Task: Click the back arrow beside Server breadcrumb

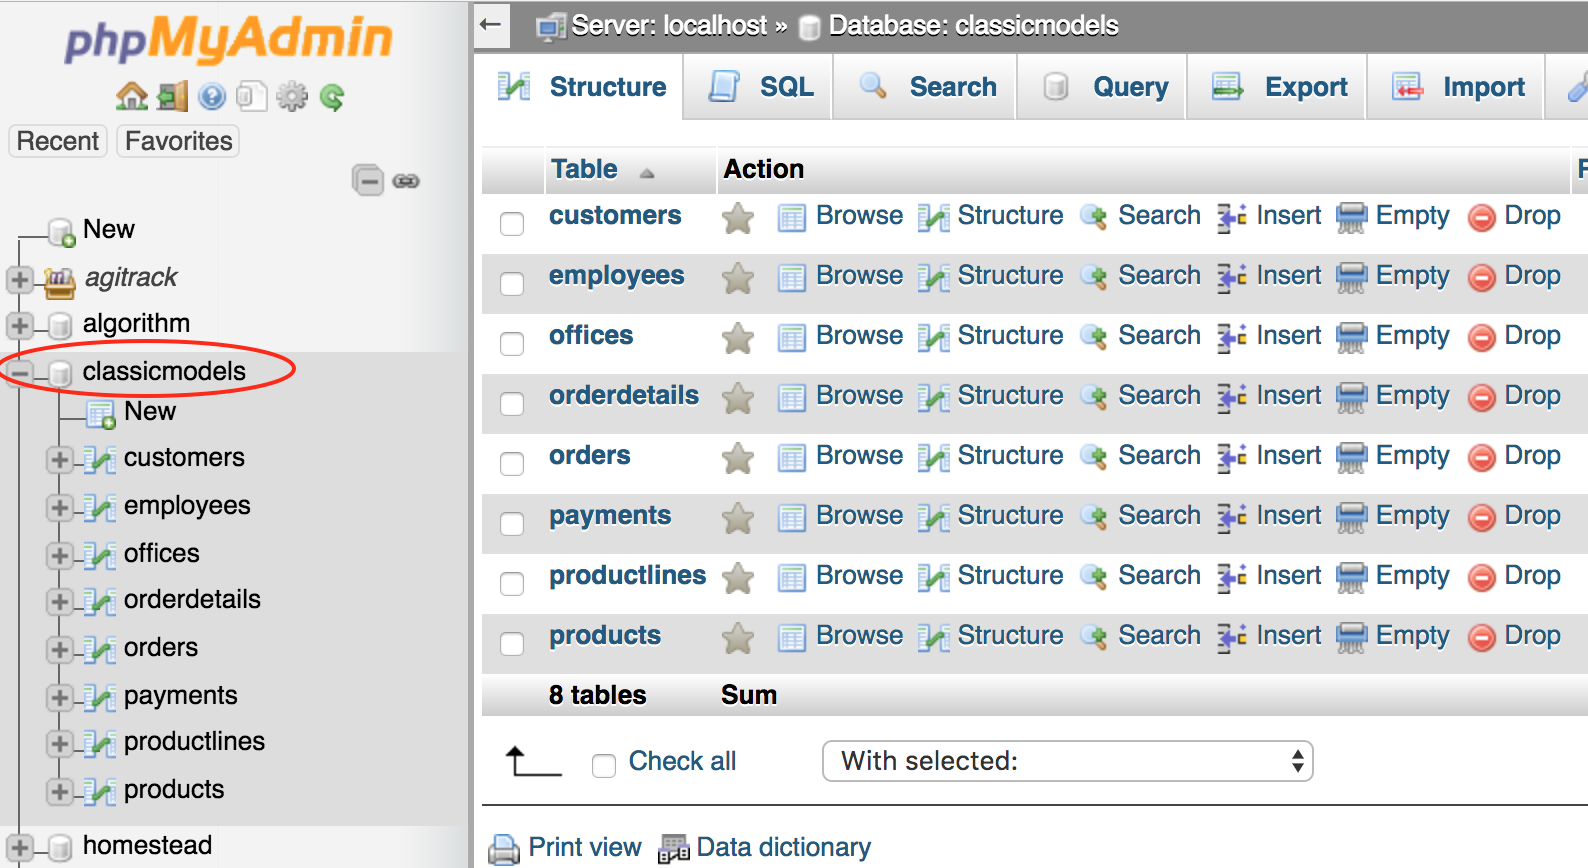Action: 491,25
